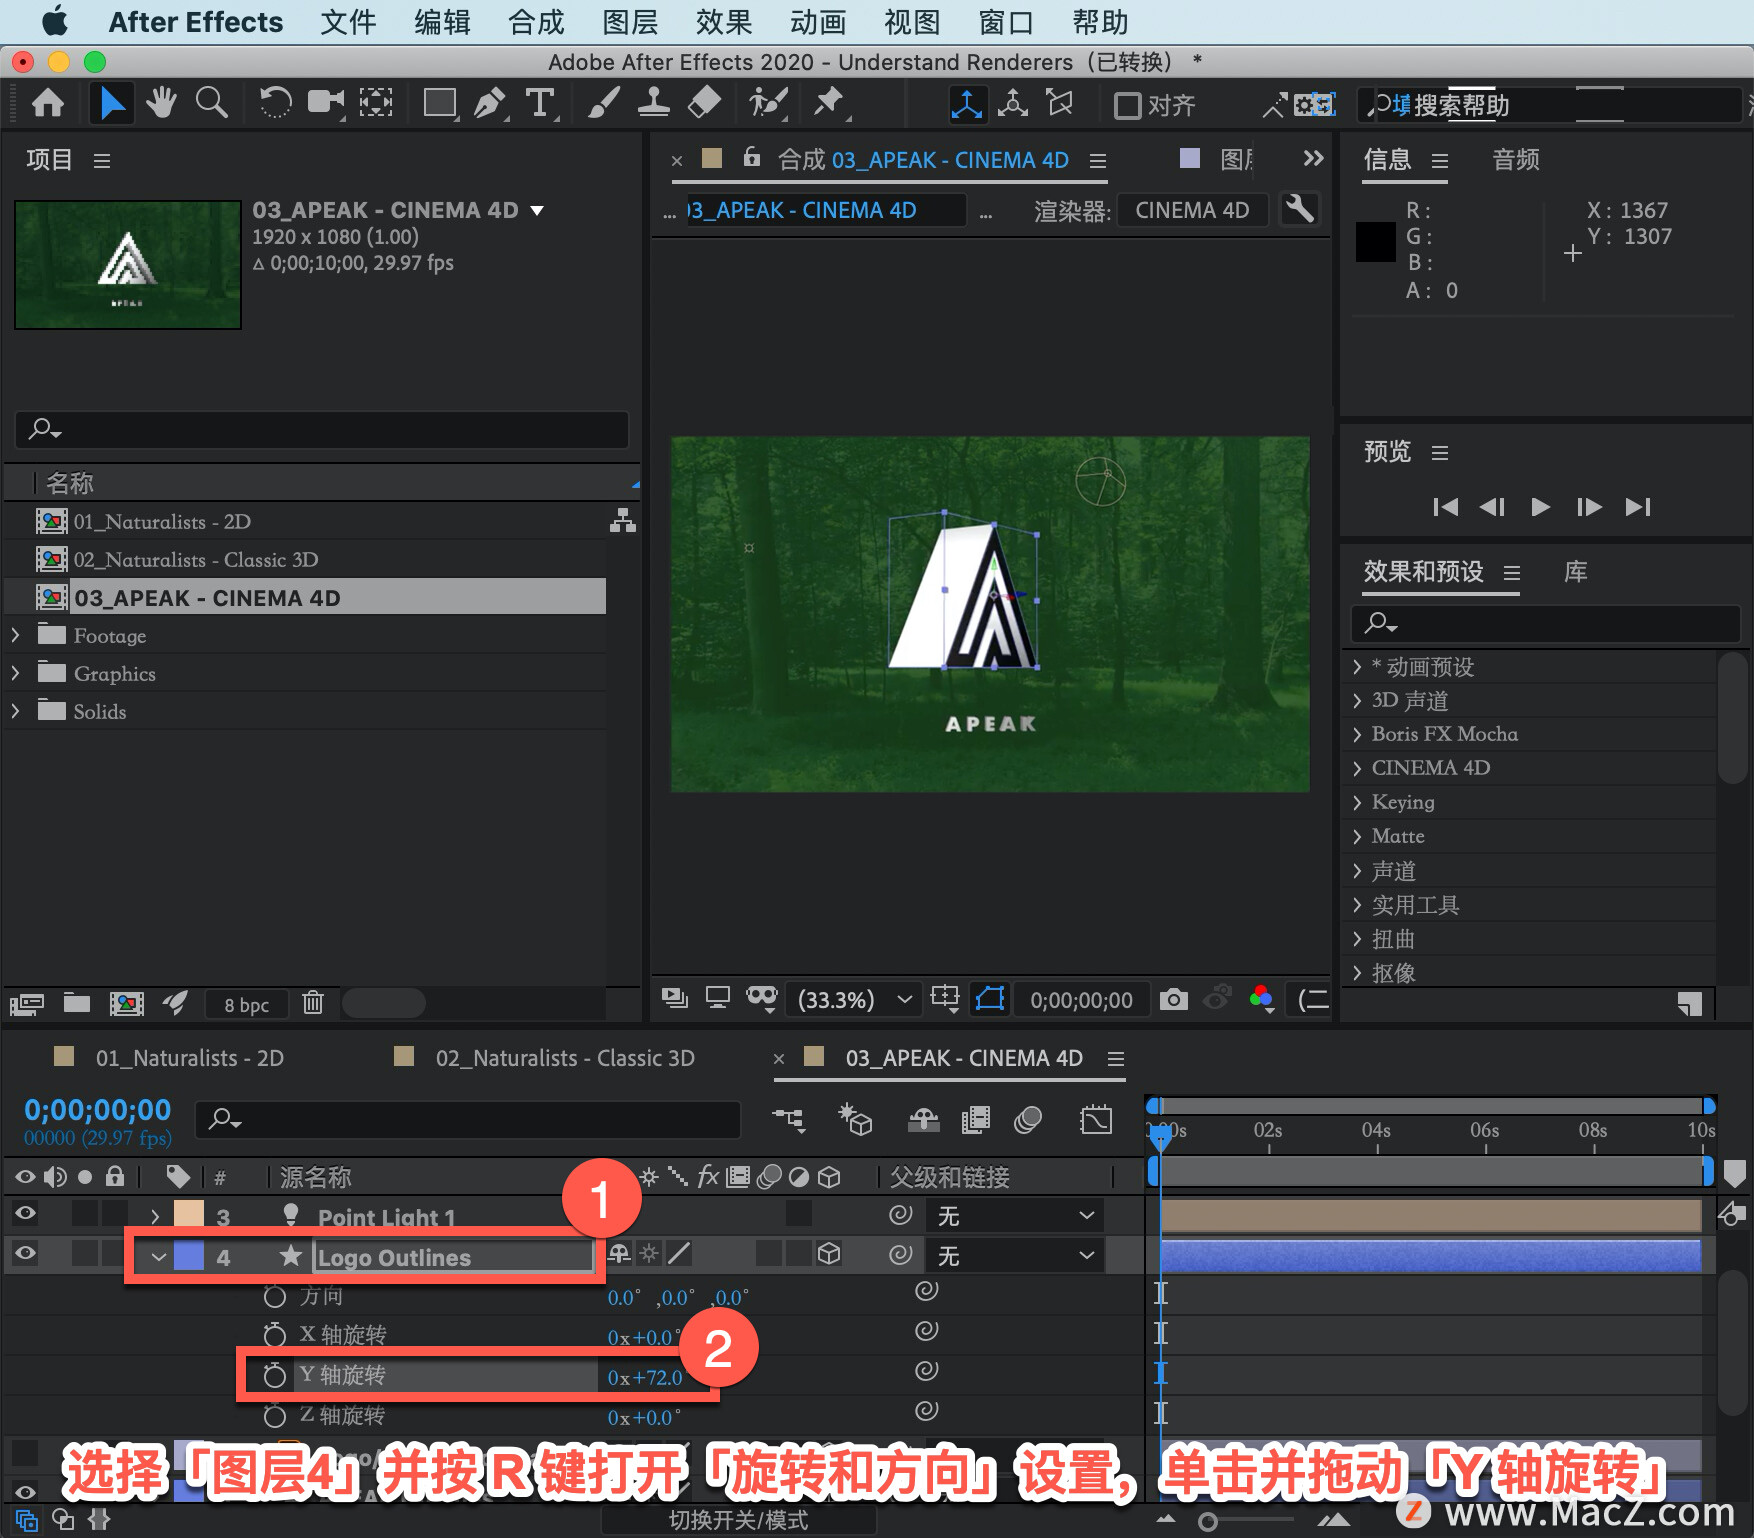Show channel and color management settings
Viewport: 1754px width, 1538px height.
click(x=1262, y=999)
